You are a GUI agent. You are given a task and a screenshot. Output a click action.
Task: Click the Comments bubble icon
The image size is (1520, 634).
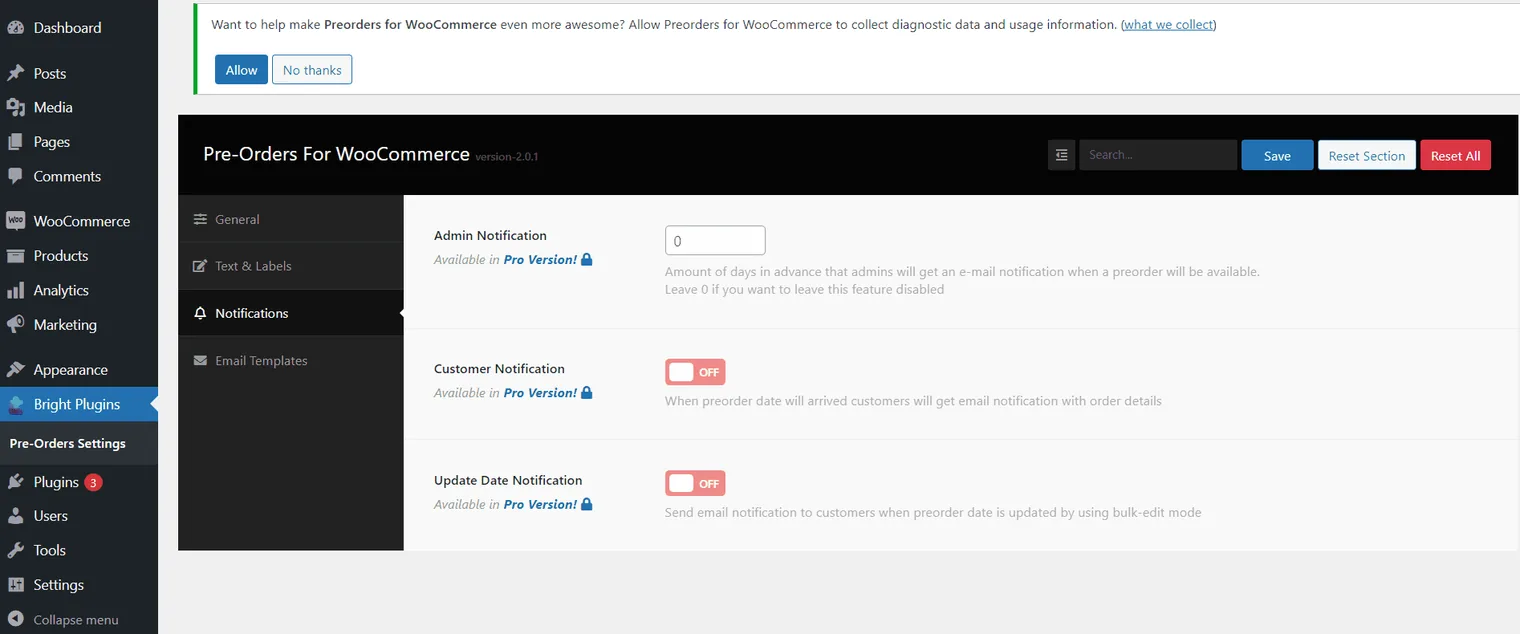pyautogui.click(x=15, y=176)
